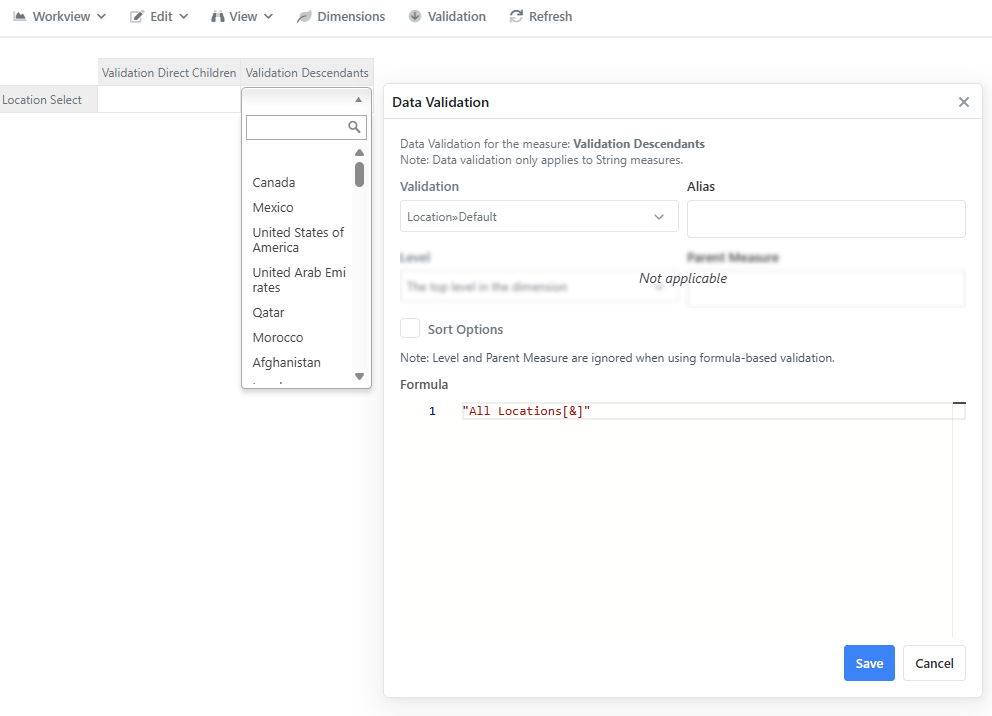This screenshot has width=992, height=716.
Task: Open the Dimensions menu item
Action: [340, 16]
